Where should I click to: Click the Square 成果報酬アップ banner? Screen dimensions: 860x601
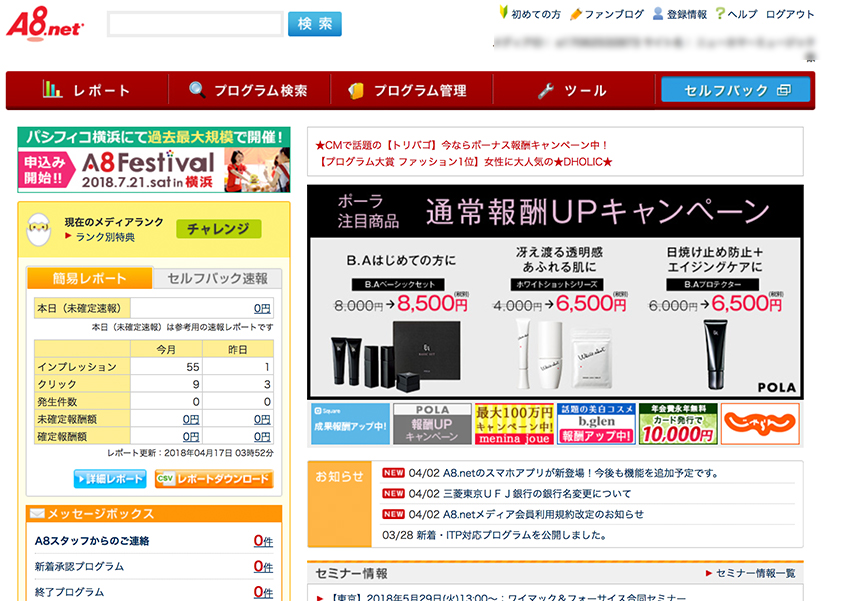(350, 424)
